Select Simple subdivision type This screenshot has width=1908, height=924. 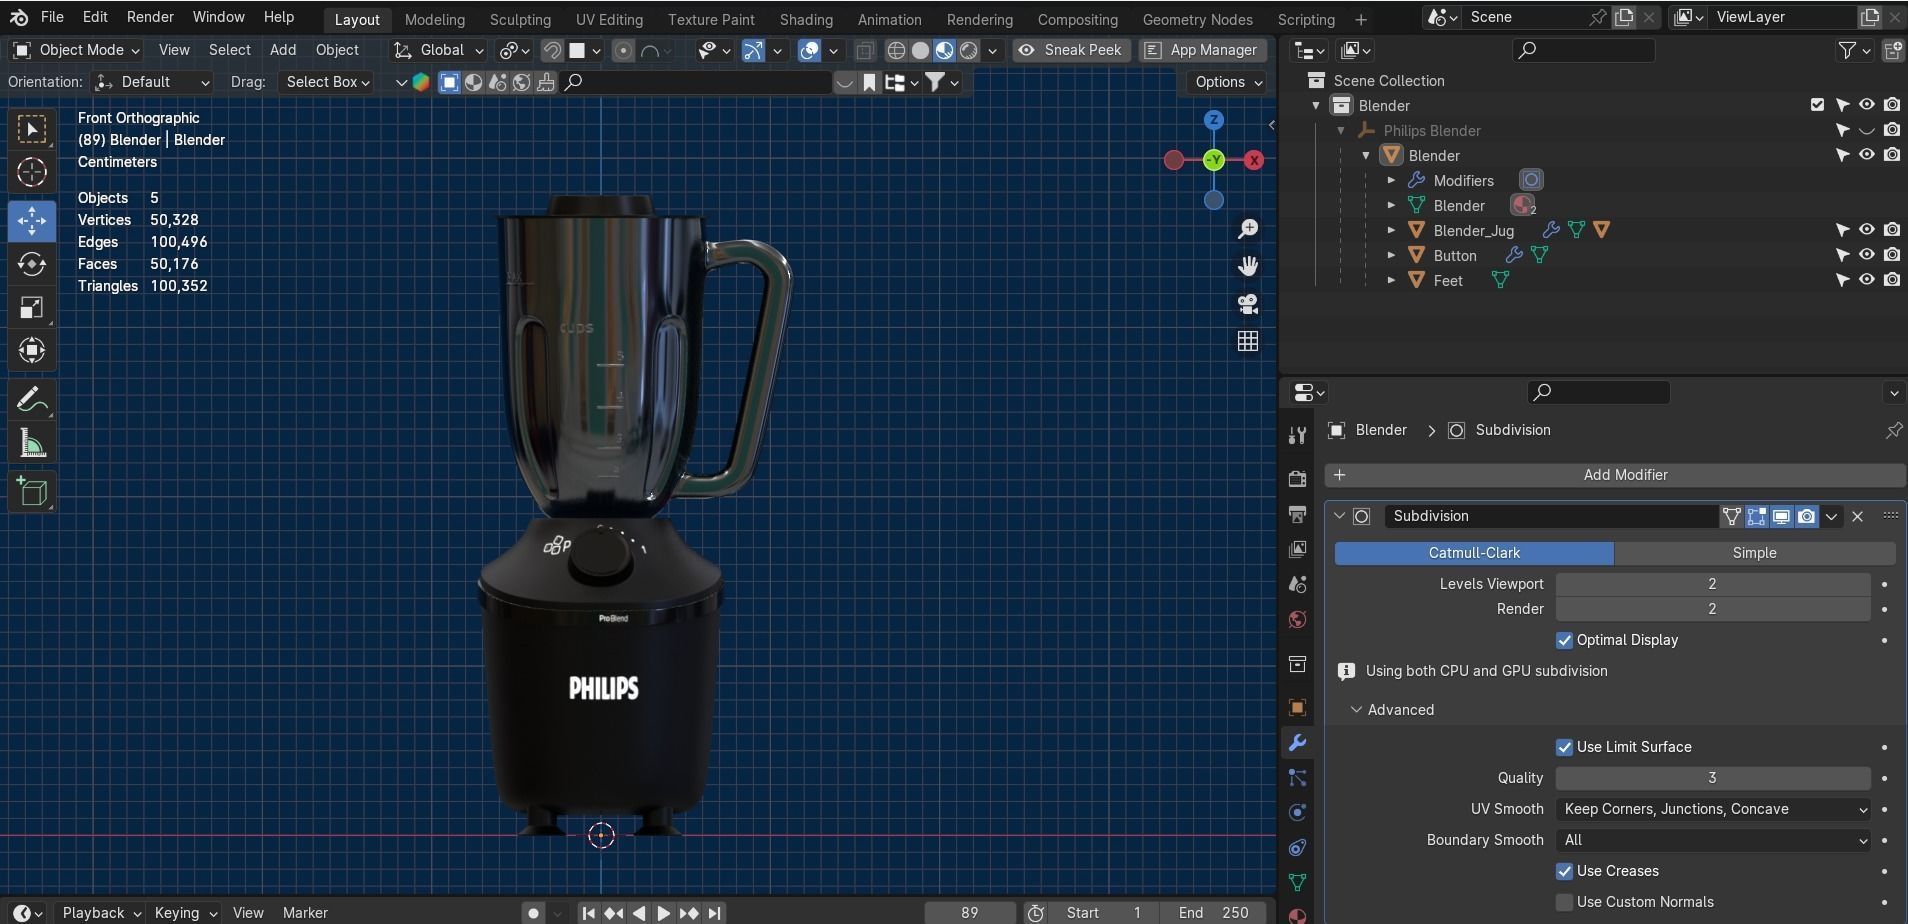tap(1754, 553)
